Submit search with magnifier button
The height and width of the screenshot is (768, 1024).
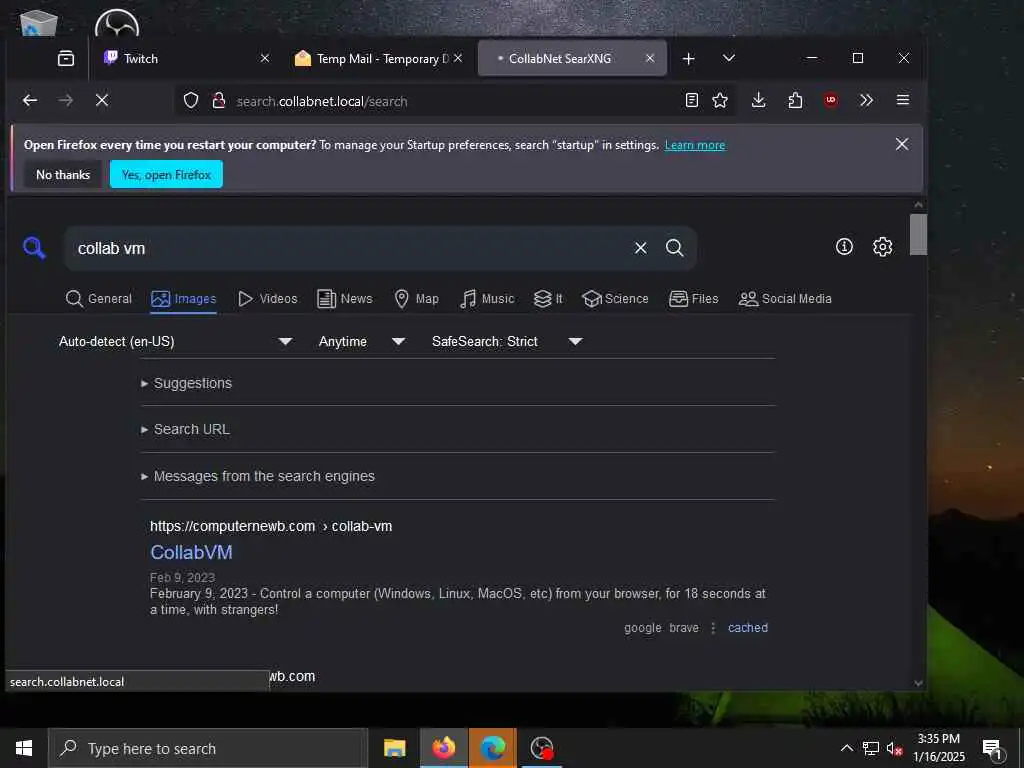pos(675,248)
